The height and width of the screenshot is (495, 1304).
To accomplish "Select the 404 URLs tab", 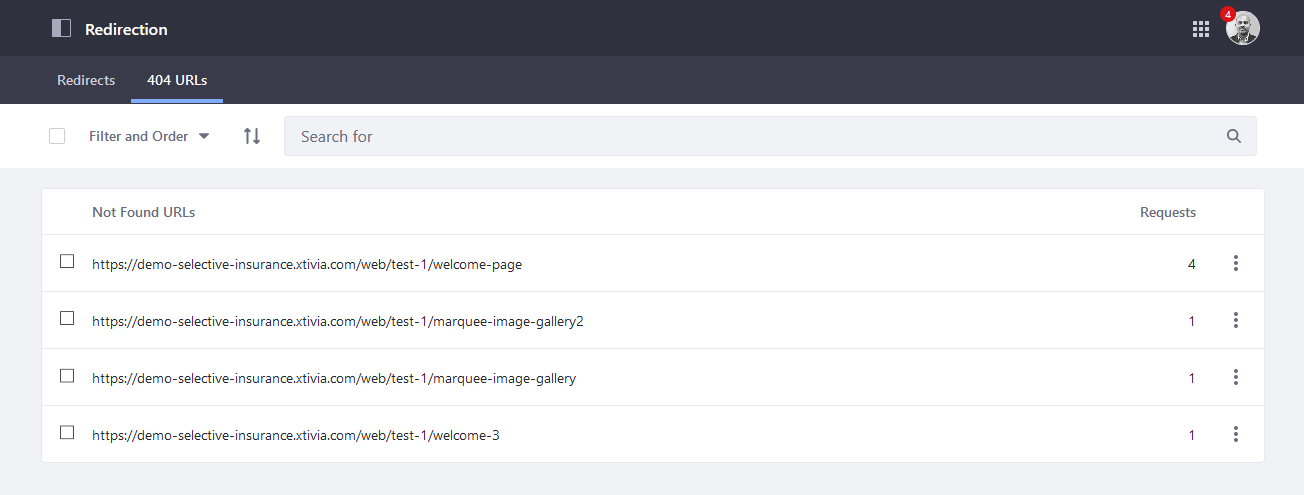I will (x=177, y=80).
